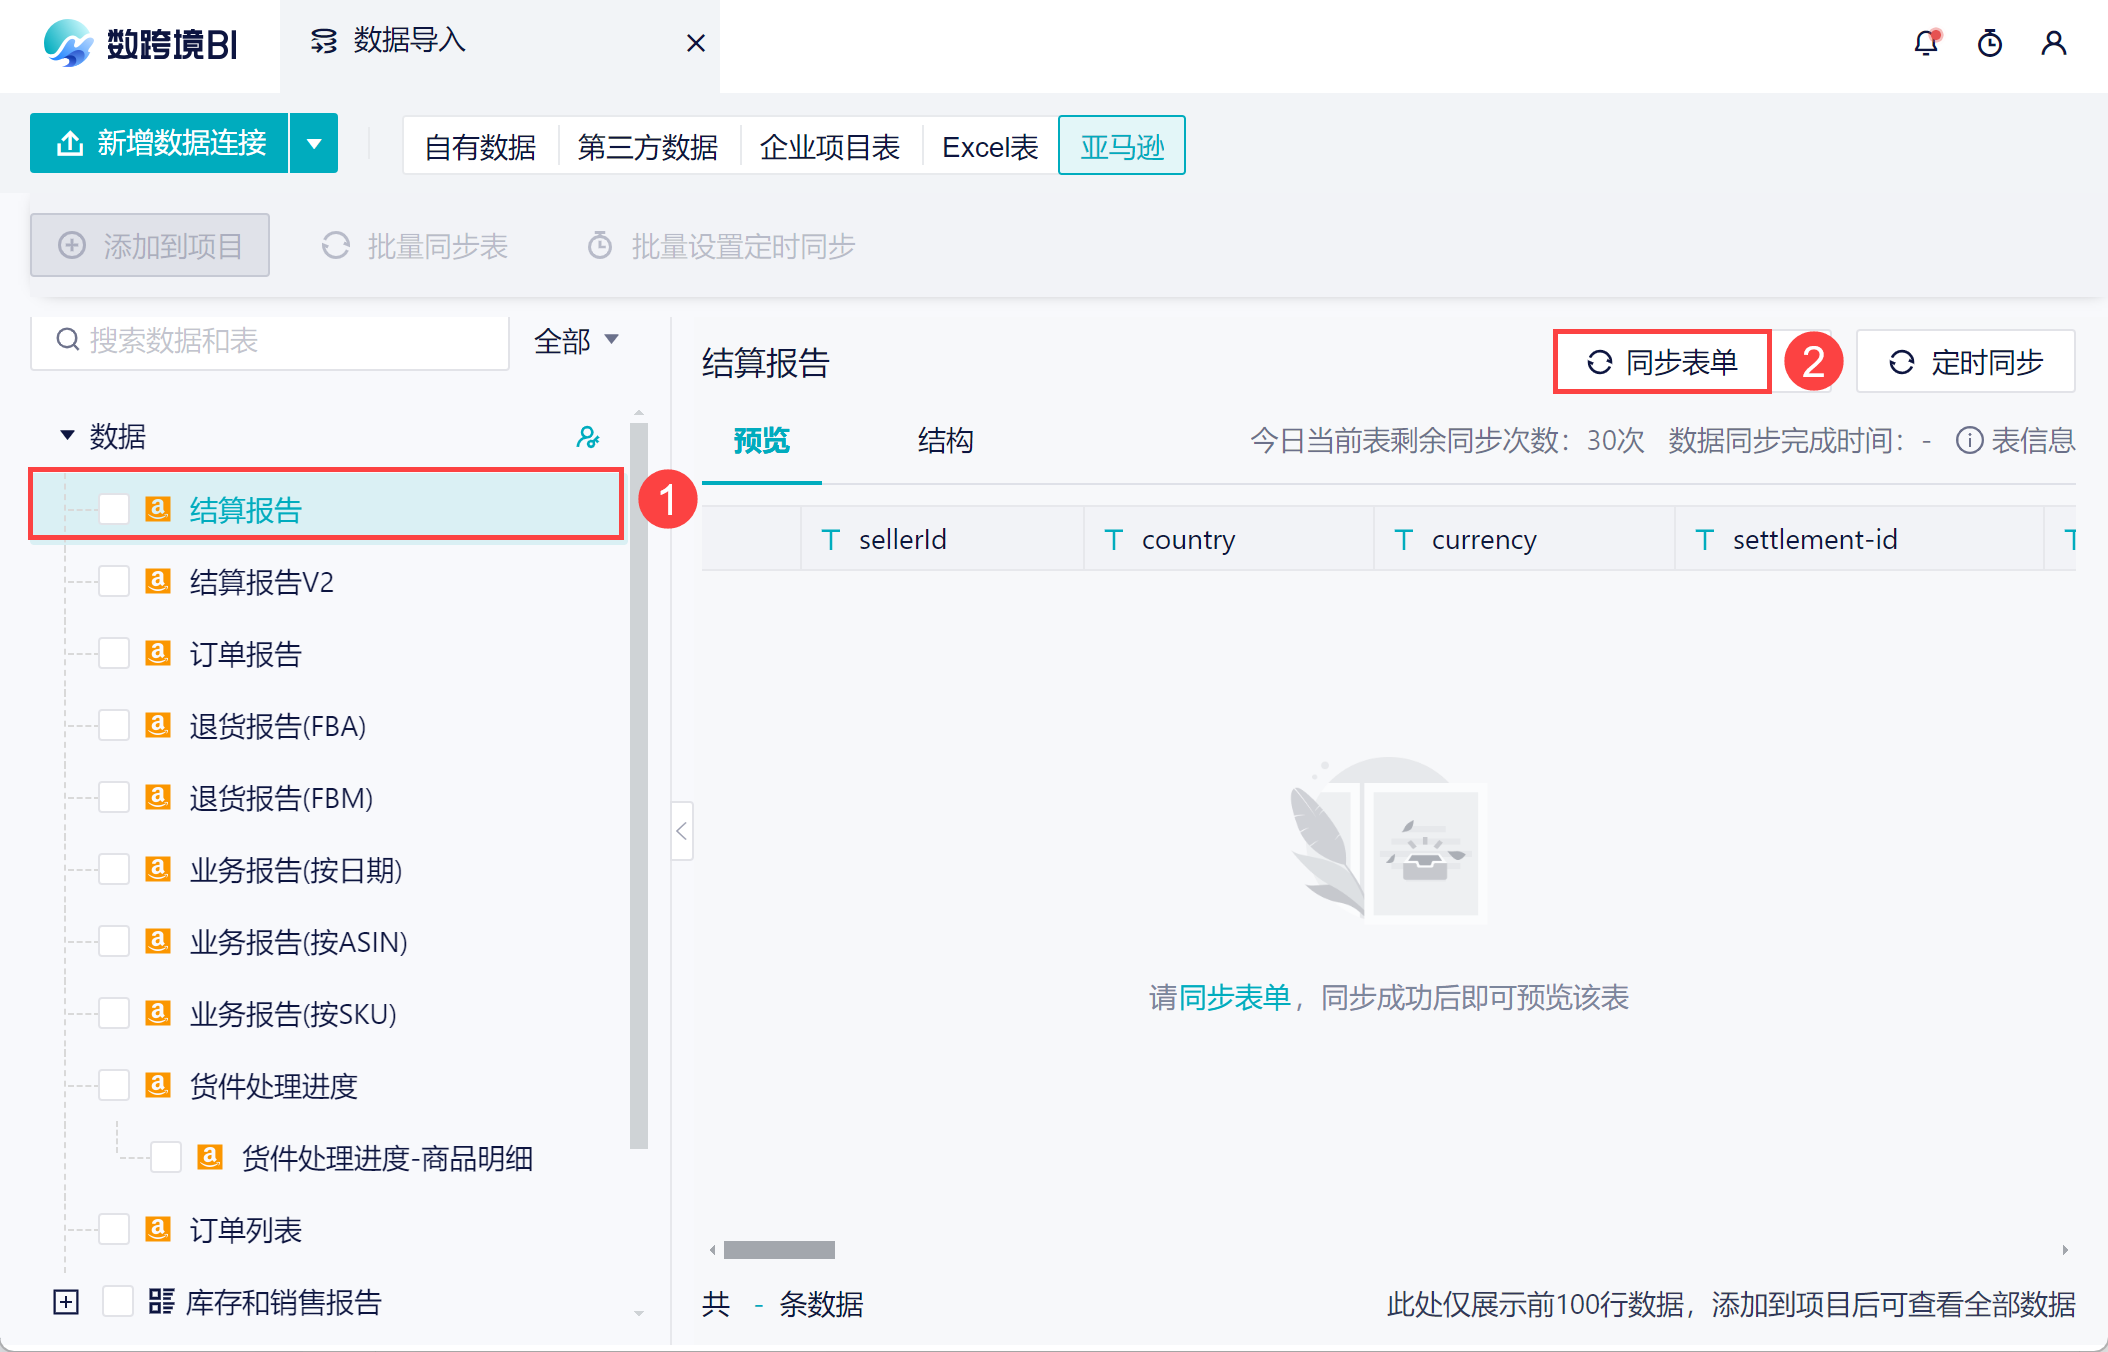This screenshot has height=1352, width=2108.
Task: Open the timer clock icon in header
Action: (x=1989, y=44)
